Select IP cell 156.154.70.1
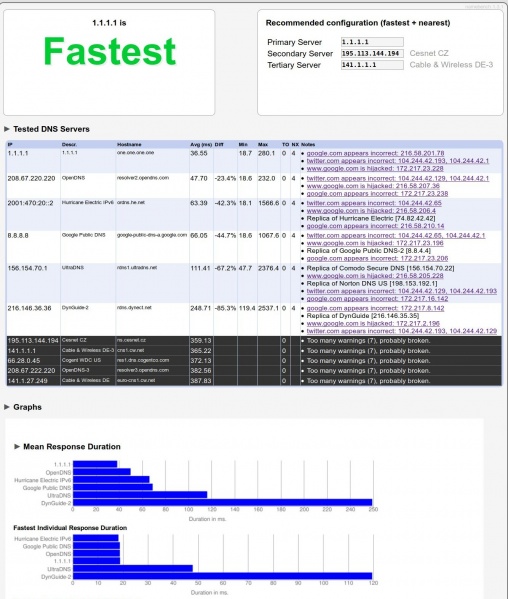The image size is (508, 599). (28, 268)
